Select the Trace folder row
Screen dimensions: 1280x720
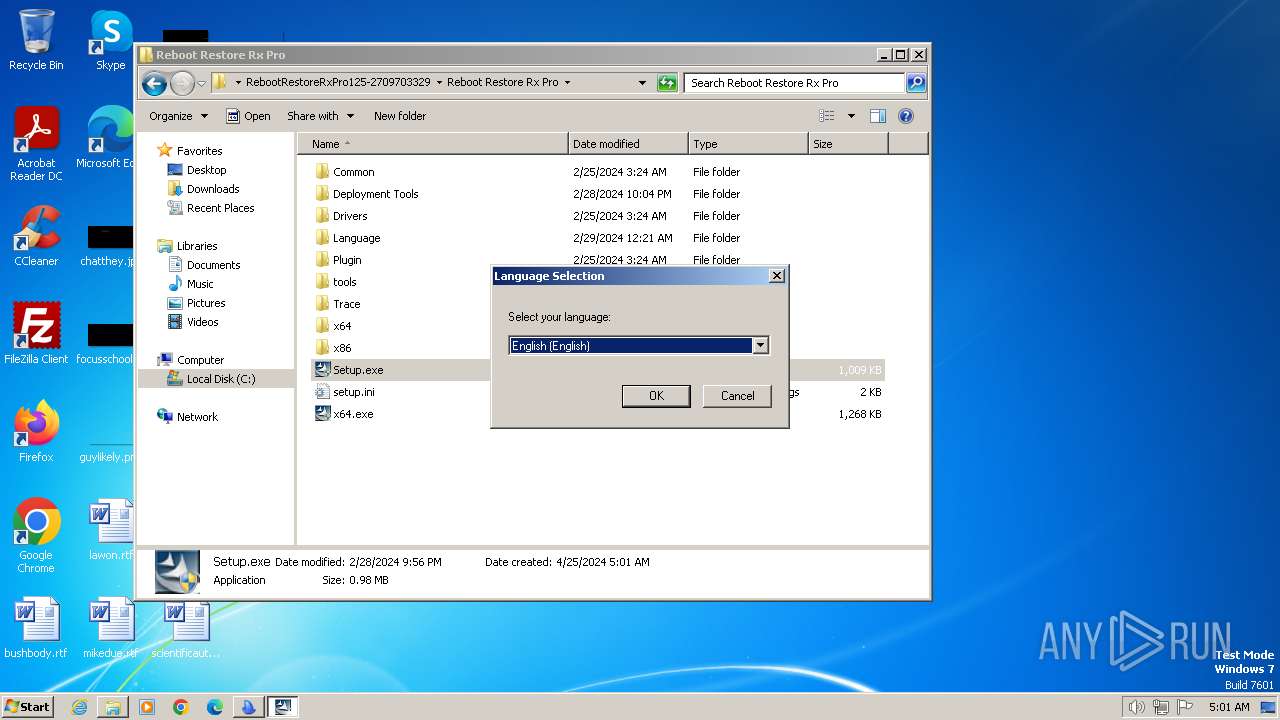click(x=336, y=304)
